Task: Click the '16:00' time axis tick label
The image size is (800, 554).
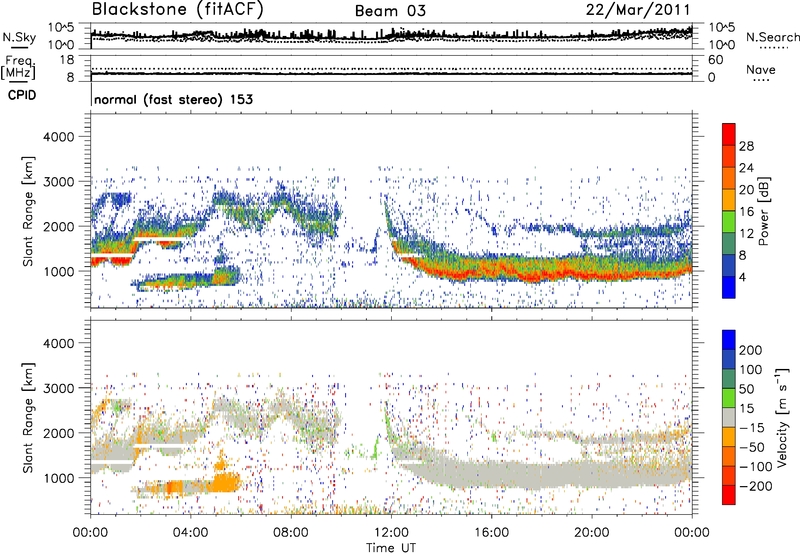Action: (x=491, y=533)
